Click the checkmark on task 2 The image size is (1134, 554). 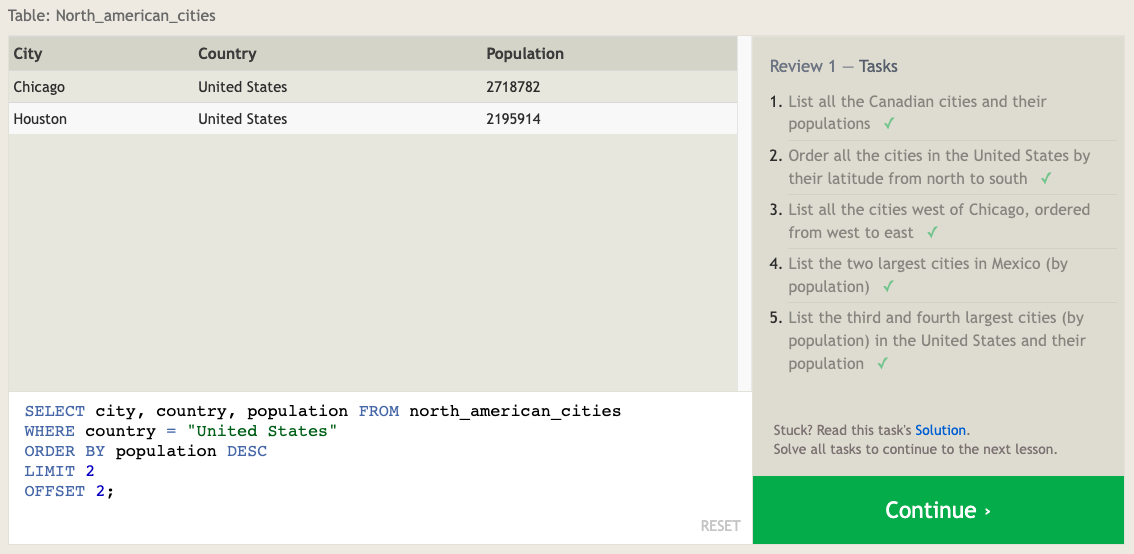coord(1045,178)
